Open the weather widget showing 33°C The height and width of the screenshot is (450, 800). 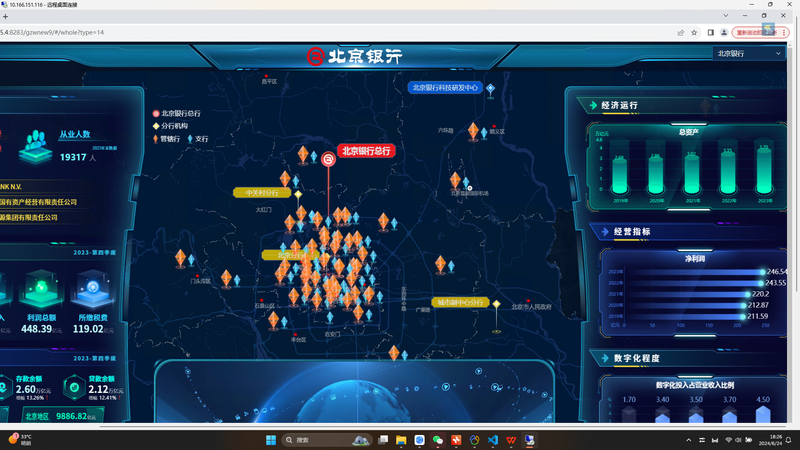coord(20,440)
